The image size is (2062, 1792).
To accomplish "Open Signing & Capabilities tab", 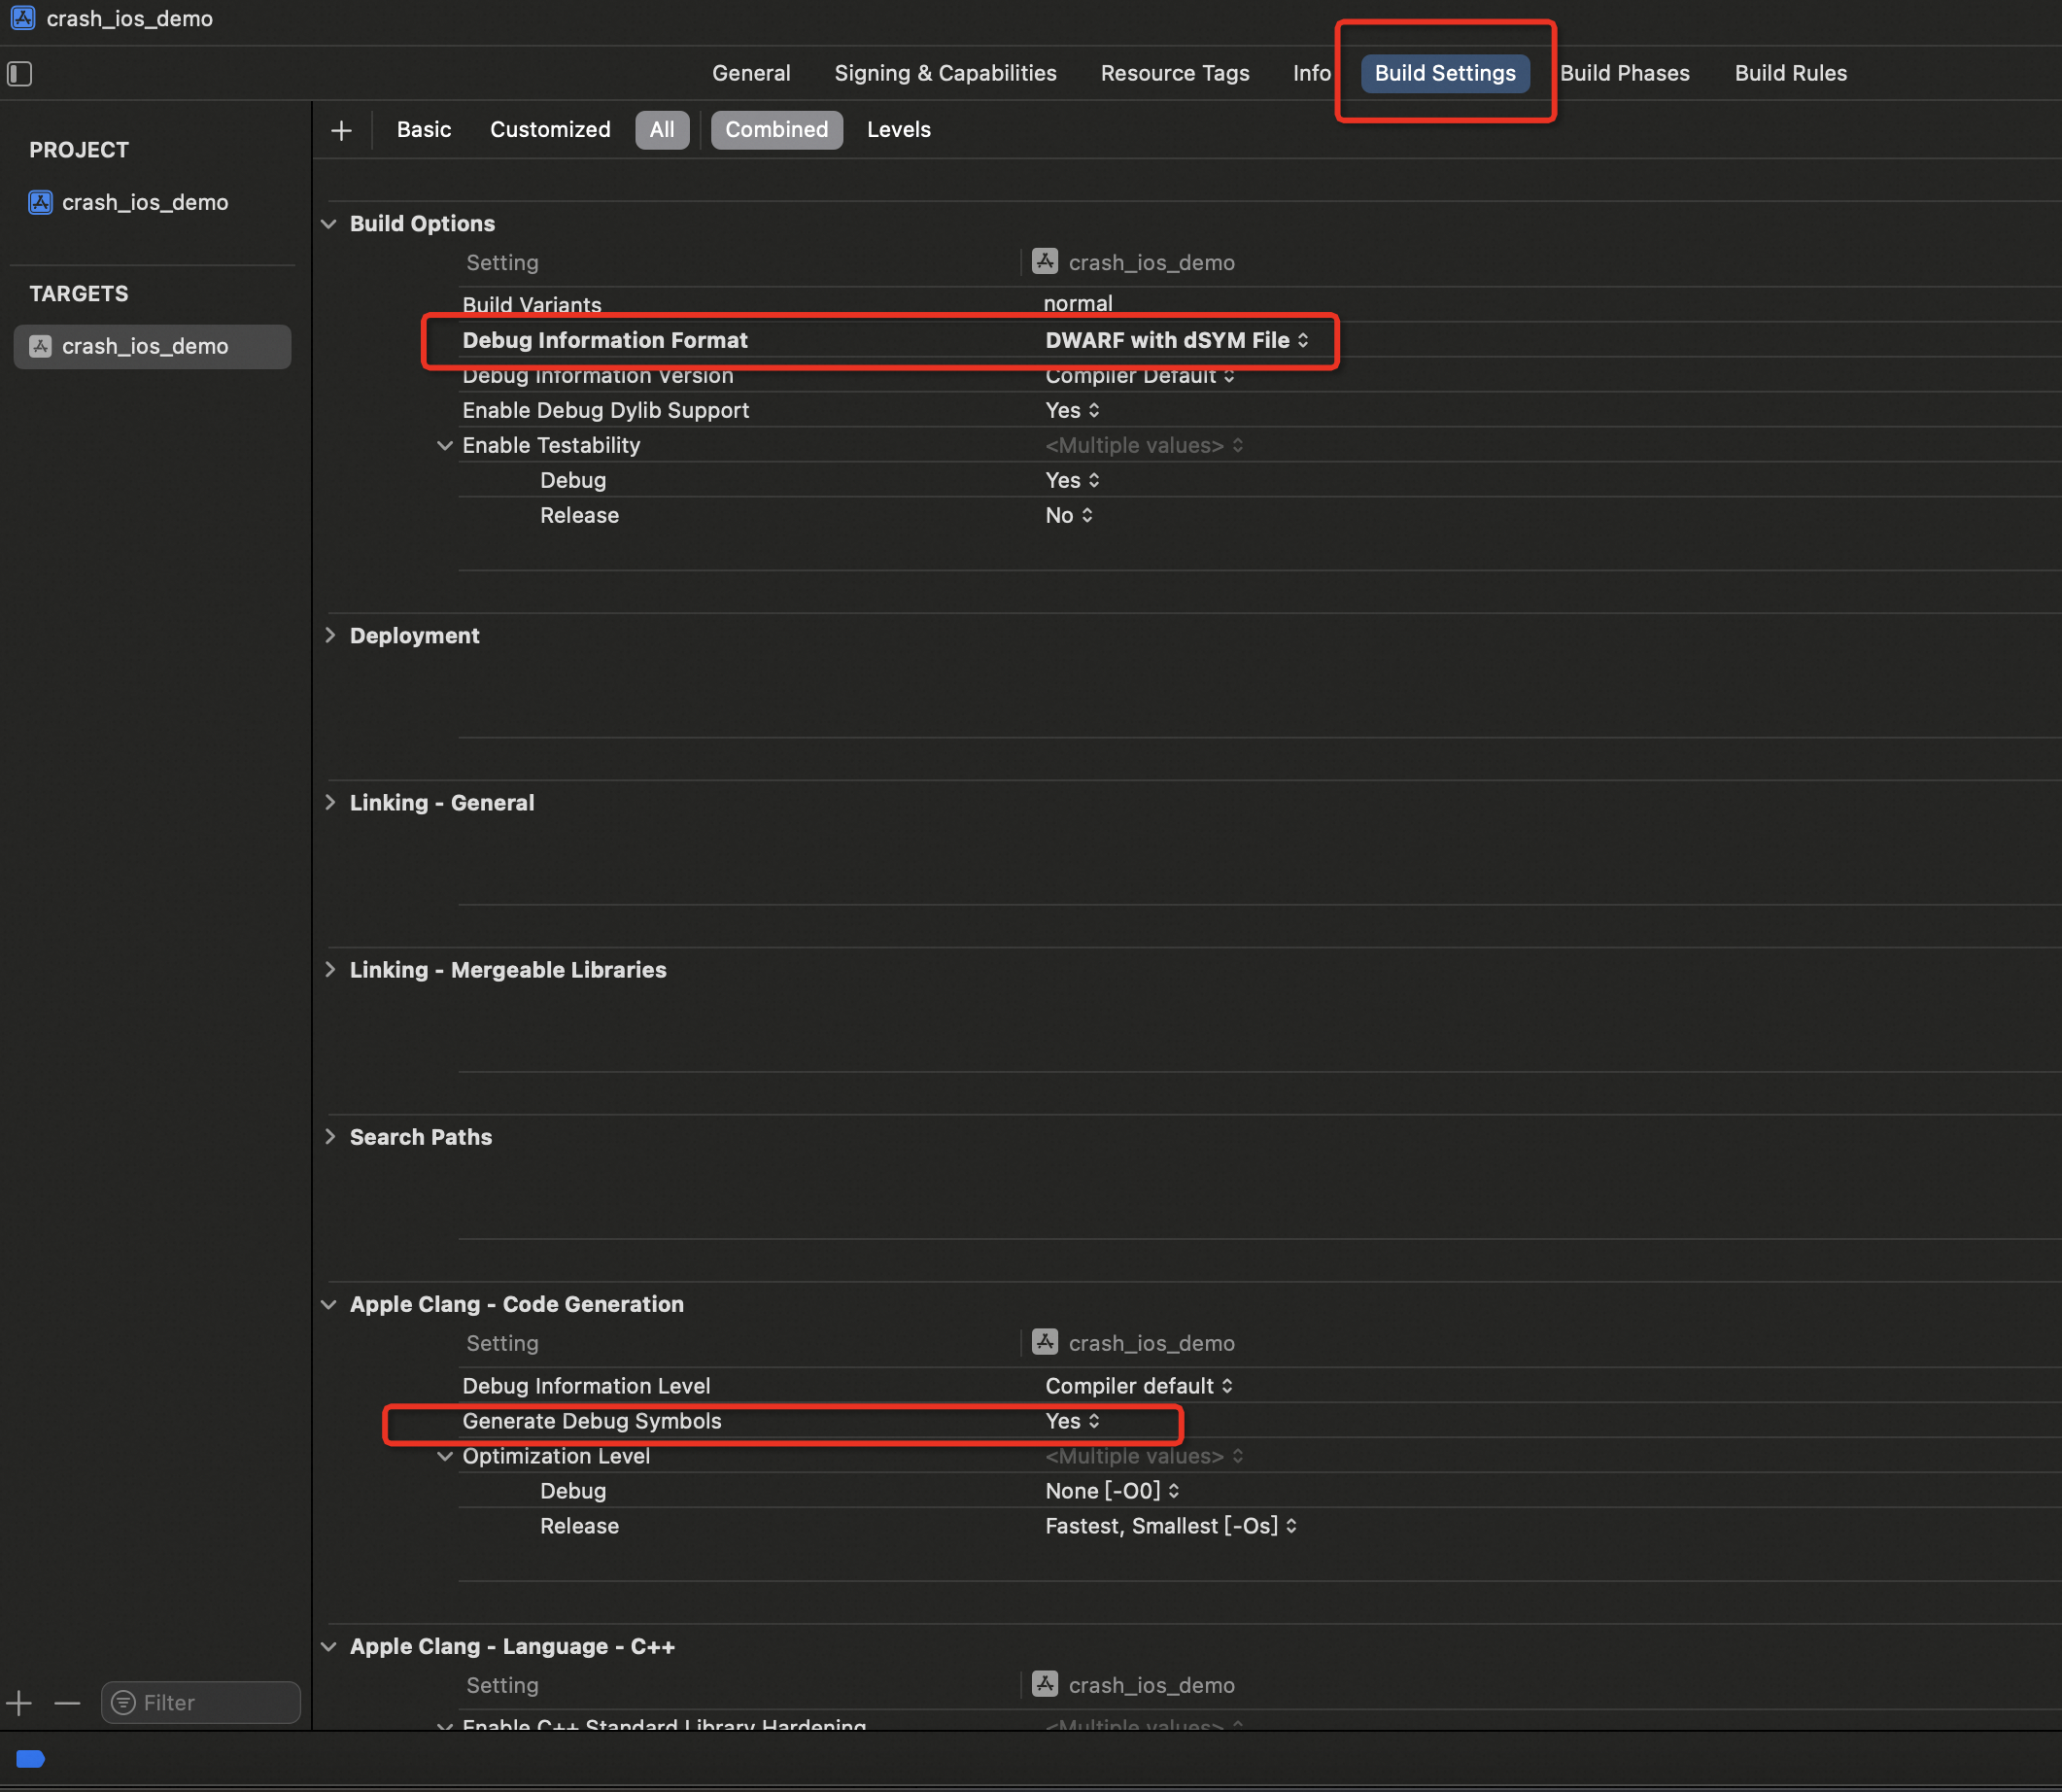I will (945, 73).
